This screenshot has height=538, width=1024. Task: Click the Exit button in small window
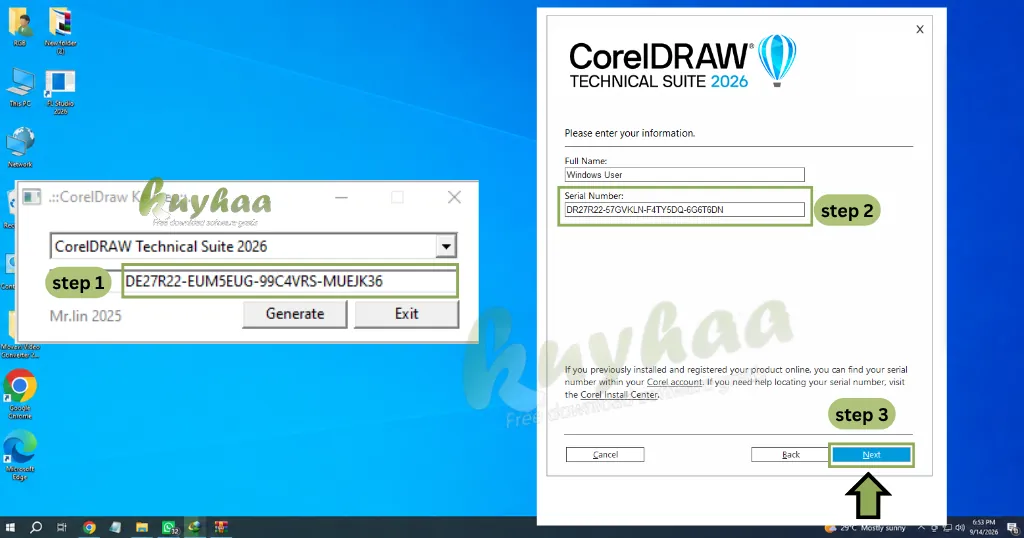[406, 314]
